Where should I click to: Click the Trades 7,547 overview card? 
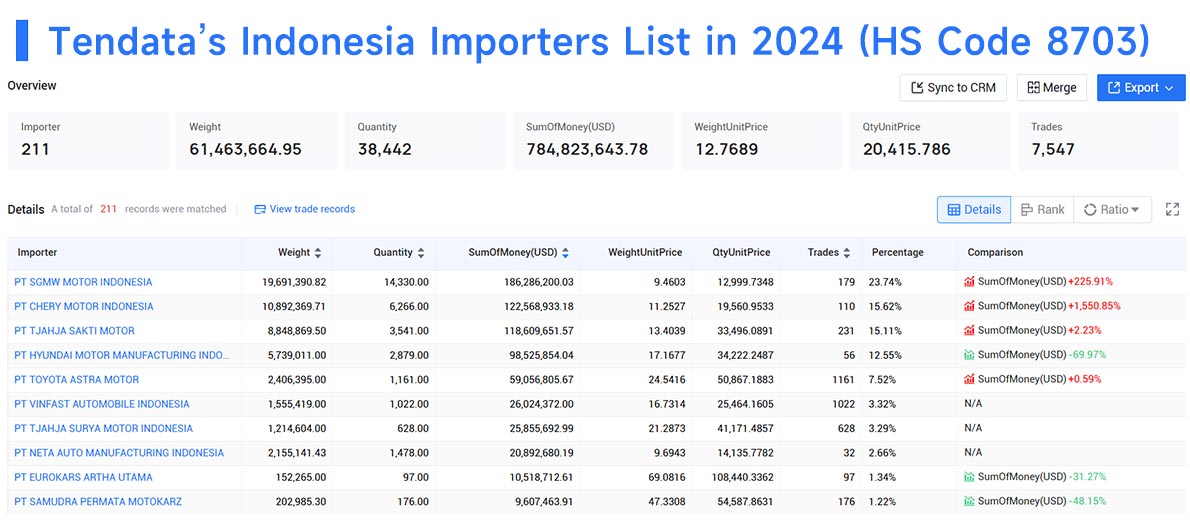point(1099,140)
